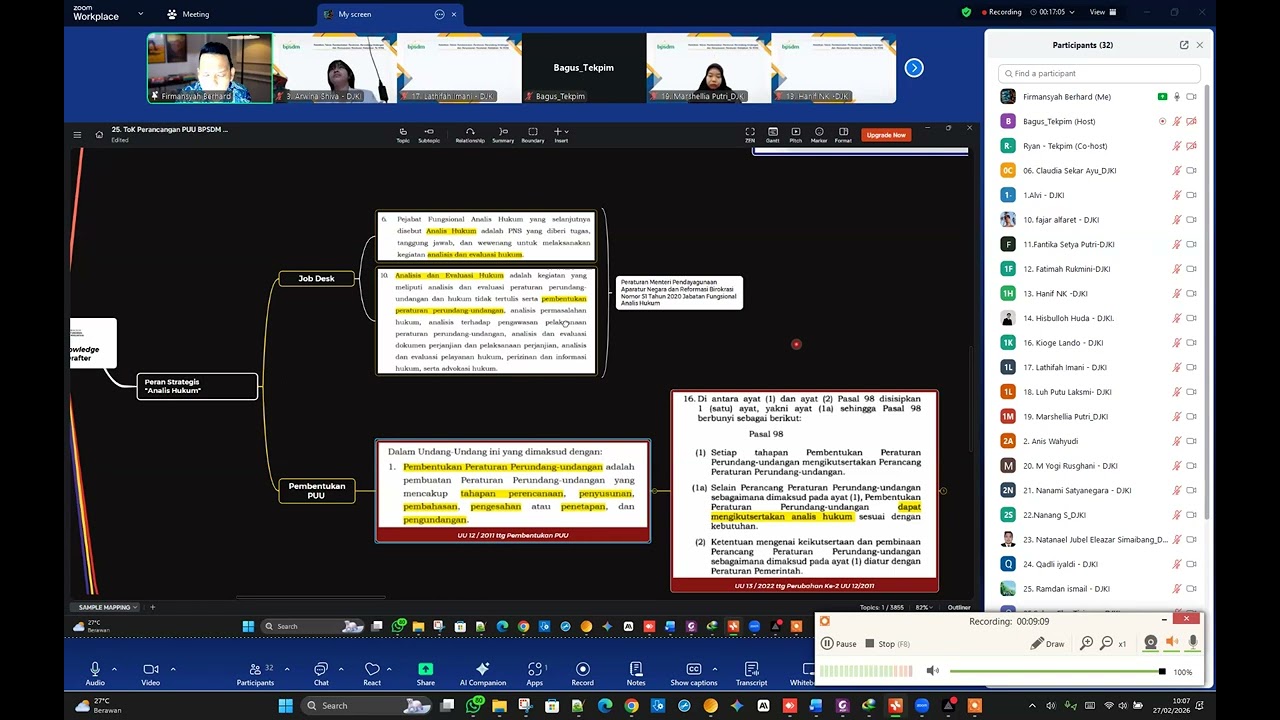Select the Peran Strategis "Analis Hukum" node
Viewport: 1280px width, 720px height.
coord(197,386)
